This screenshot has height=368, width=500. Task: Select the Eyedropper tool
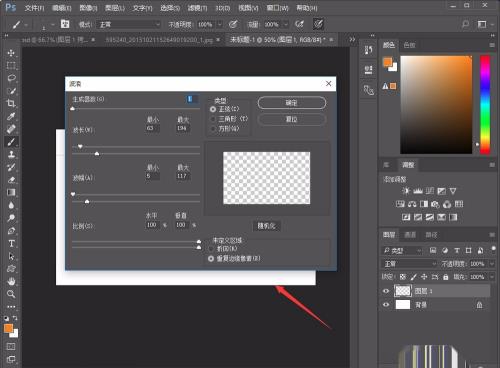pyautogui.click(x=11, y=116)
